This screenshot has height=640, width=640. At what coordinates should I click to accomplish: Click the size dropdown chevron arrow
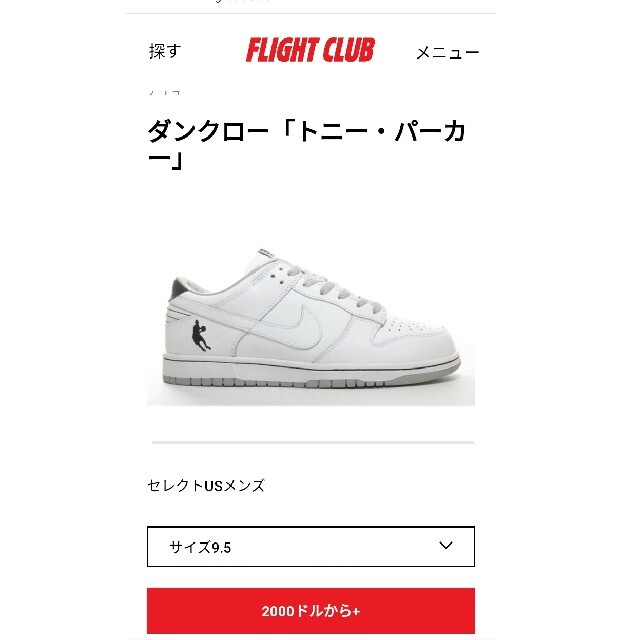coord(446,545)
